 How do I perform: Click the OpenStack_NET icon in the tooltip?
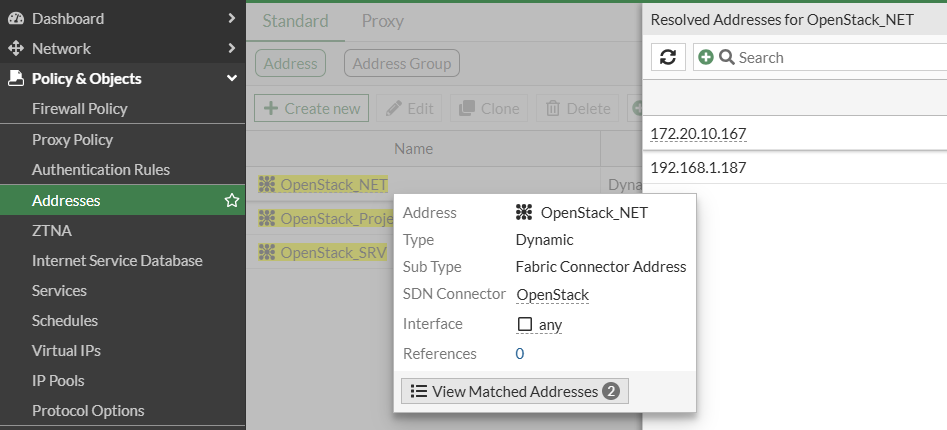524,213
